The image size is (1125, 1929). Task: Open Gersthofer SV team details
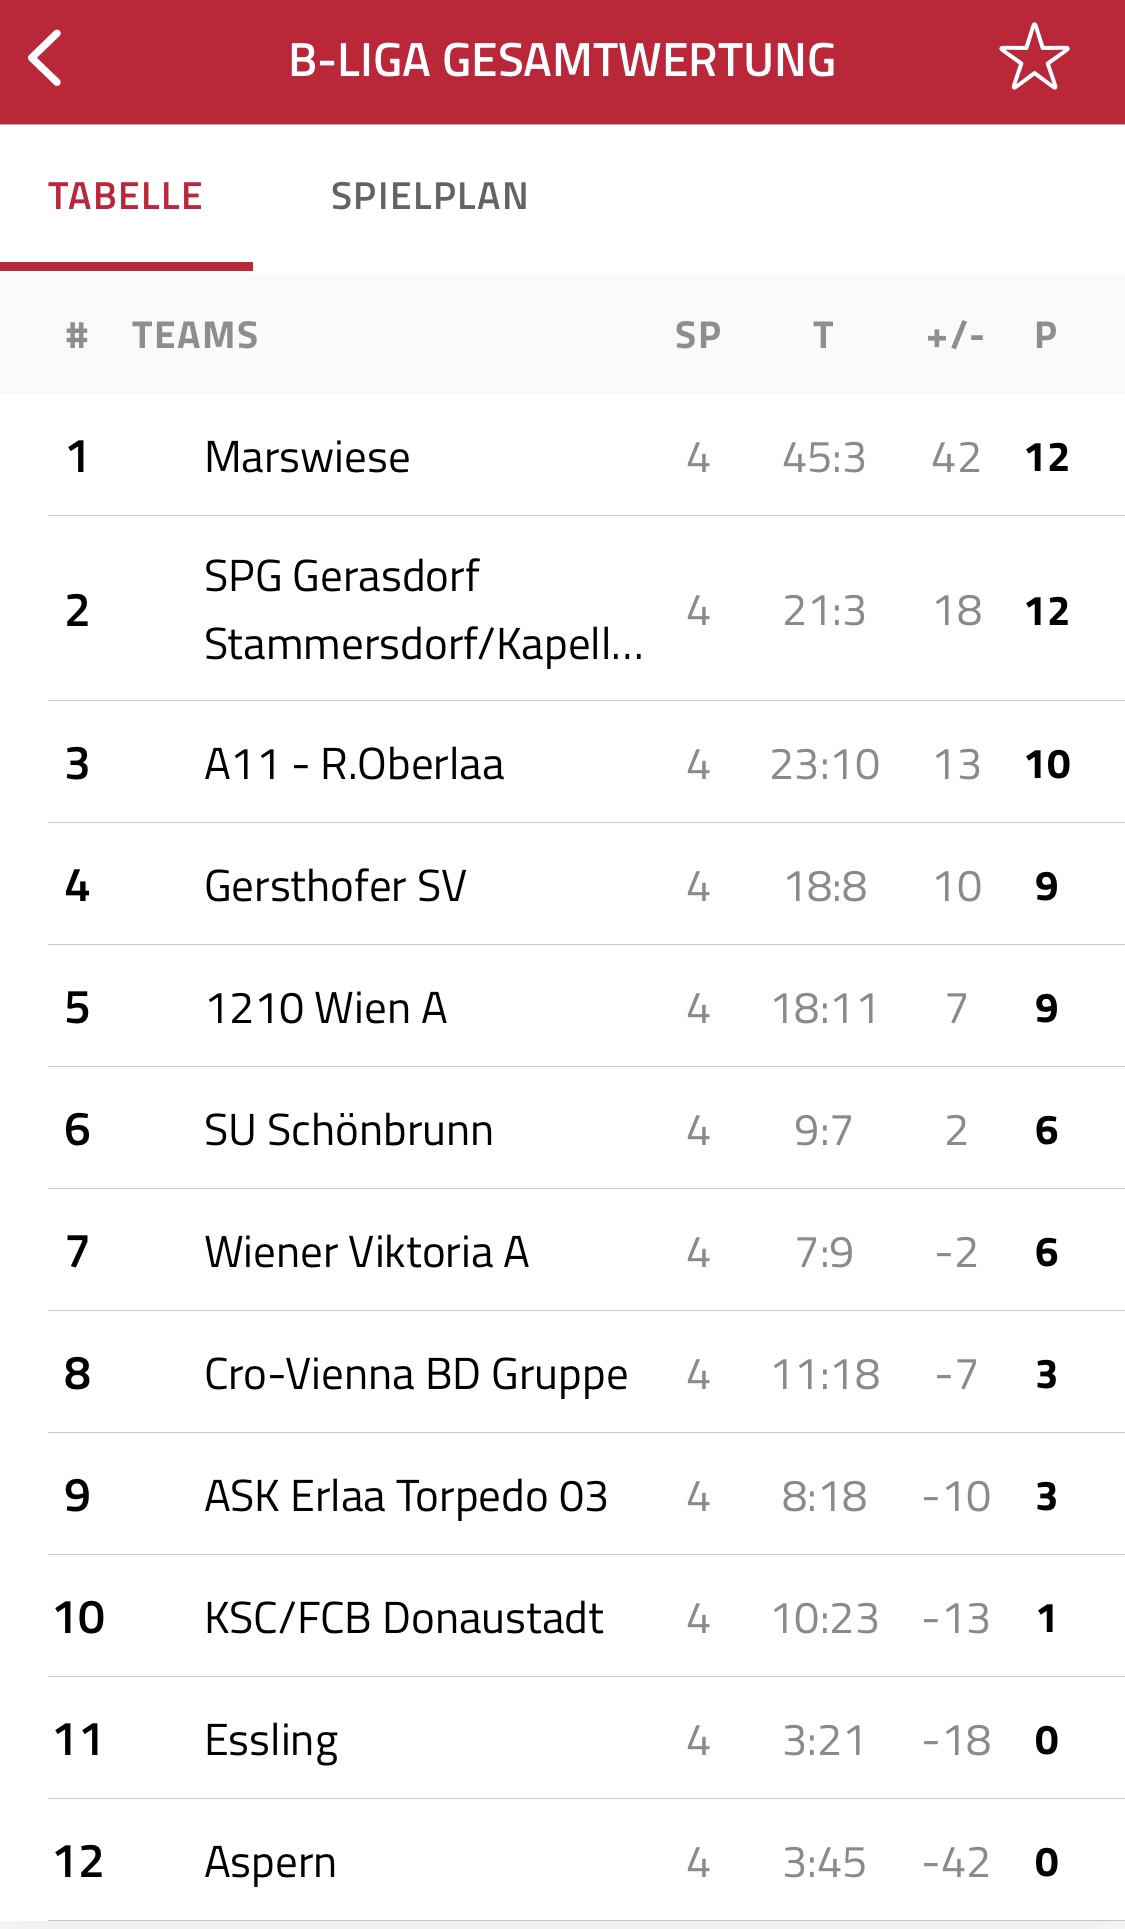[562, 885]
